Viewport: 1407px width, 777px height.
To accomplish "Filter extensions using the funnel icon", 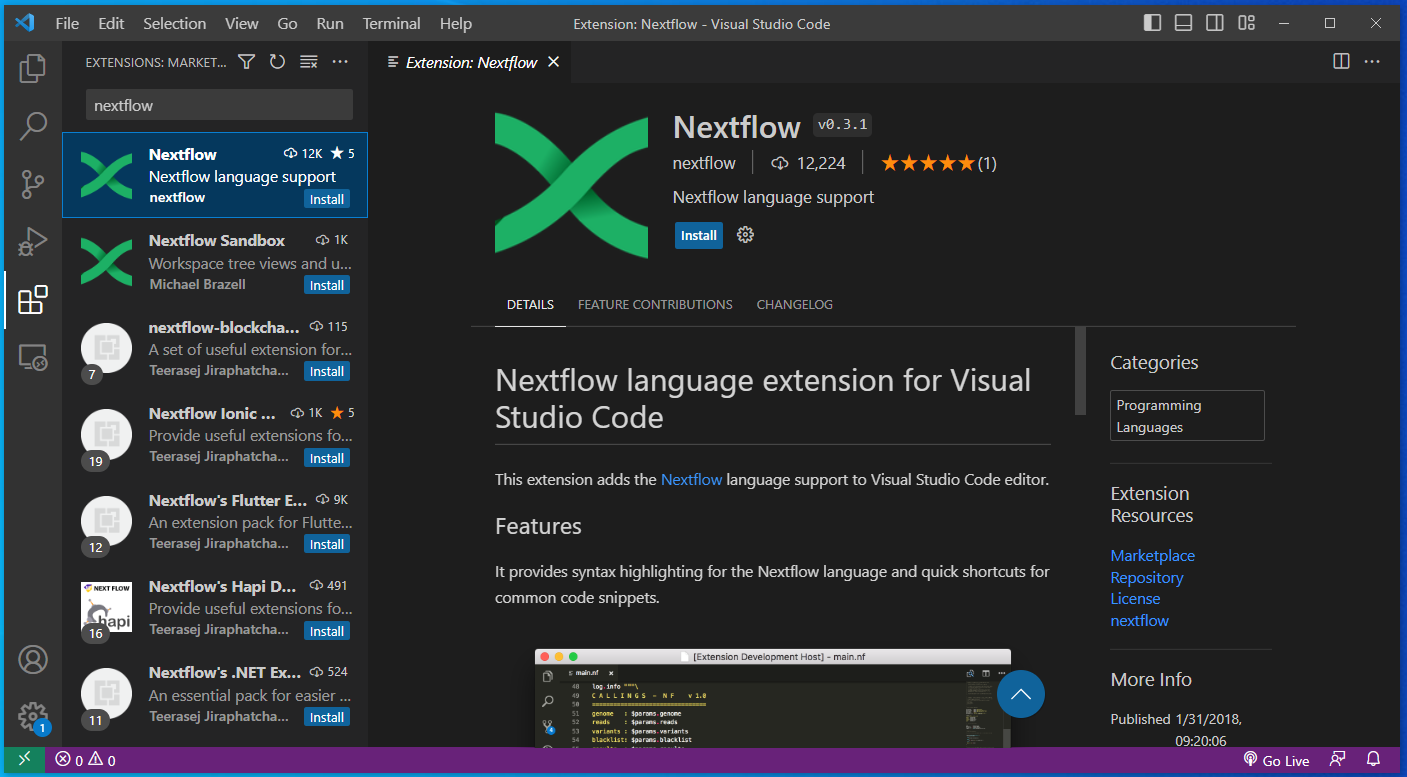I will pyautogui.click(x=247, y=62).
